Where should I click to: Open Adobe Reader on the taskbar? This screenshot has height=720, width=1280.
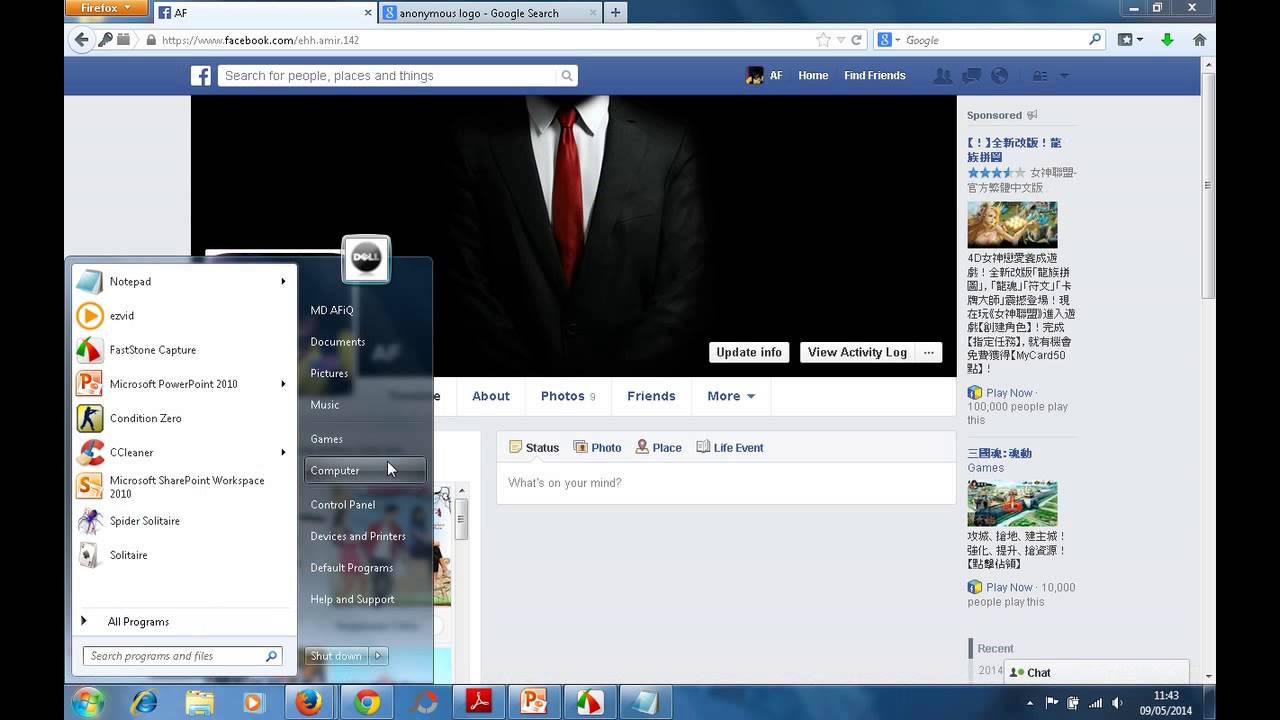pyautogui.click(x=479, y=703)
